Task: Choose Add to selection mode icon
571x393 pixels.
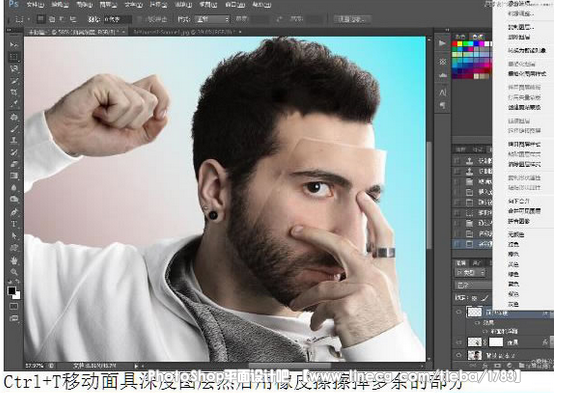Action: [x=52, y=19]
